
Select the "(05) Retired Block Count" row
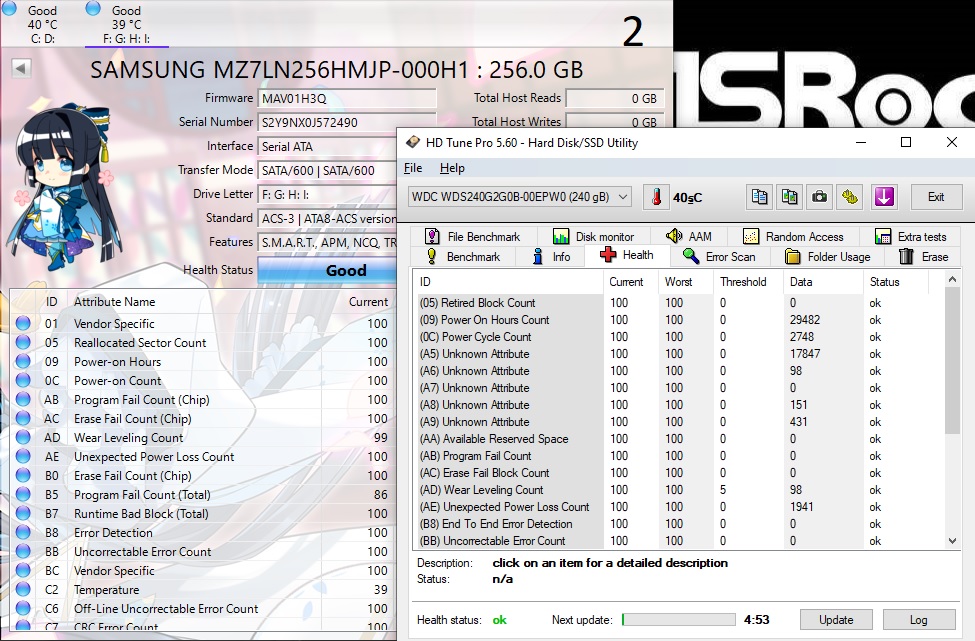click(679, 303)
